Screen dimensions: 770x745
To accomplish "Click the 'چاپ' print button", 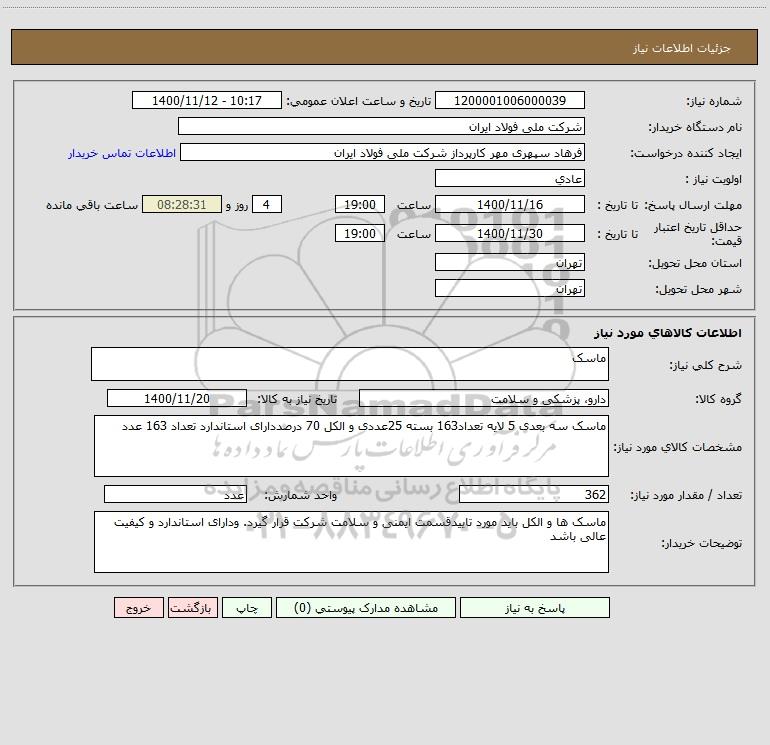I will [x=247, y=607].
